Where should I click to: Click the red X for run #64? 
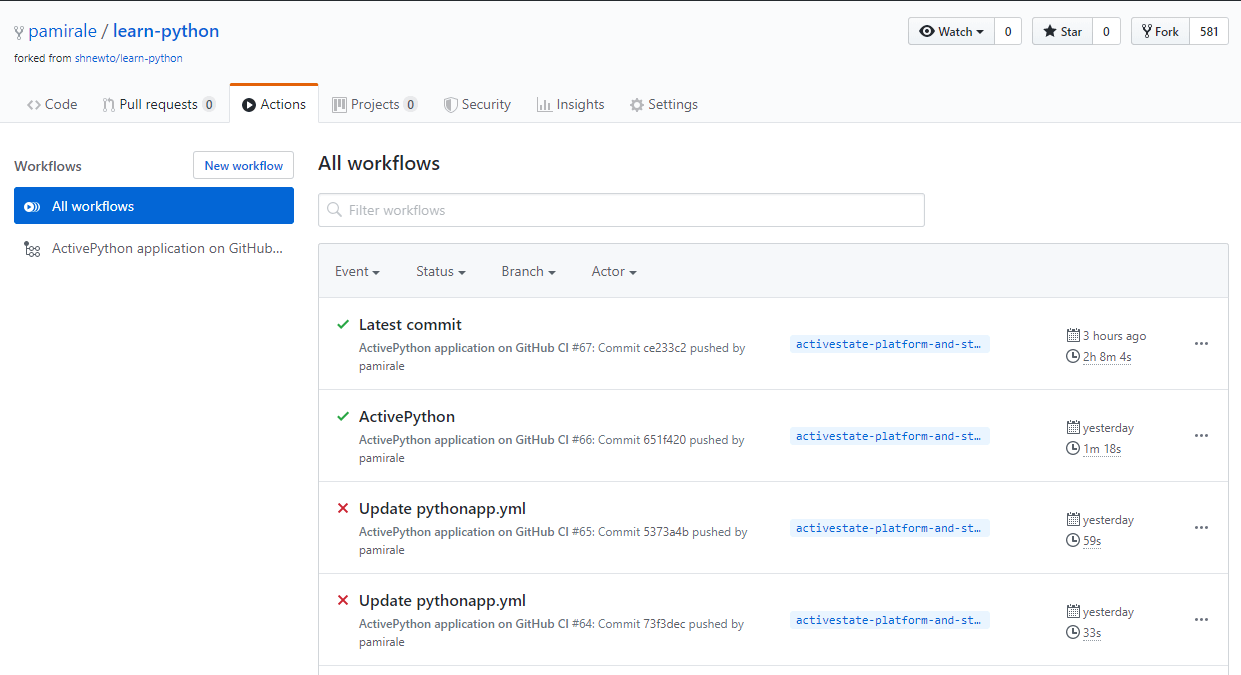coord(343,600)
